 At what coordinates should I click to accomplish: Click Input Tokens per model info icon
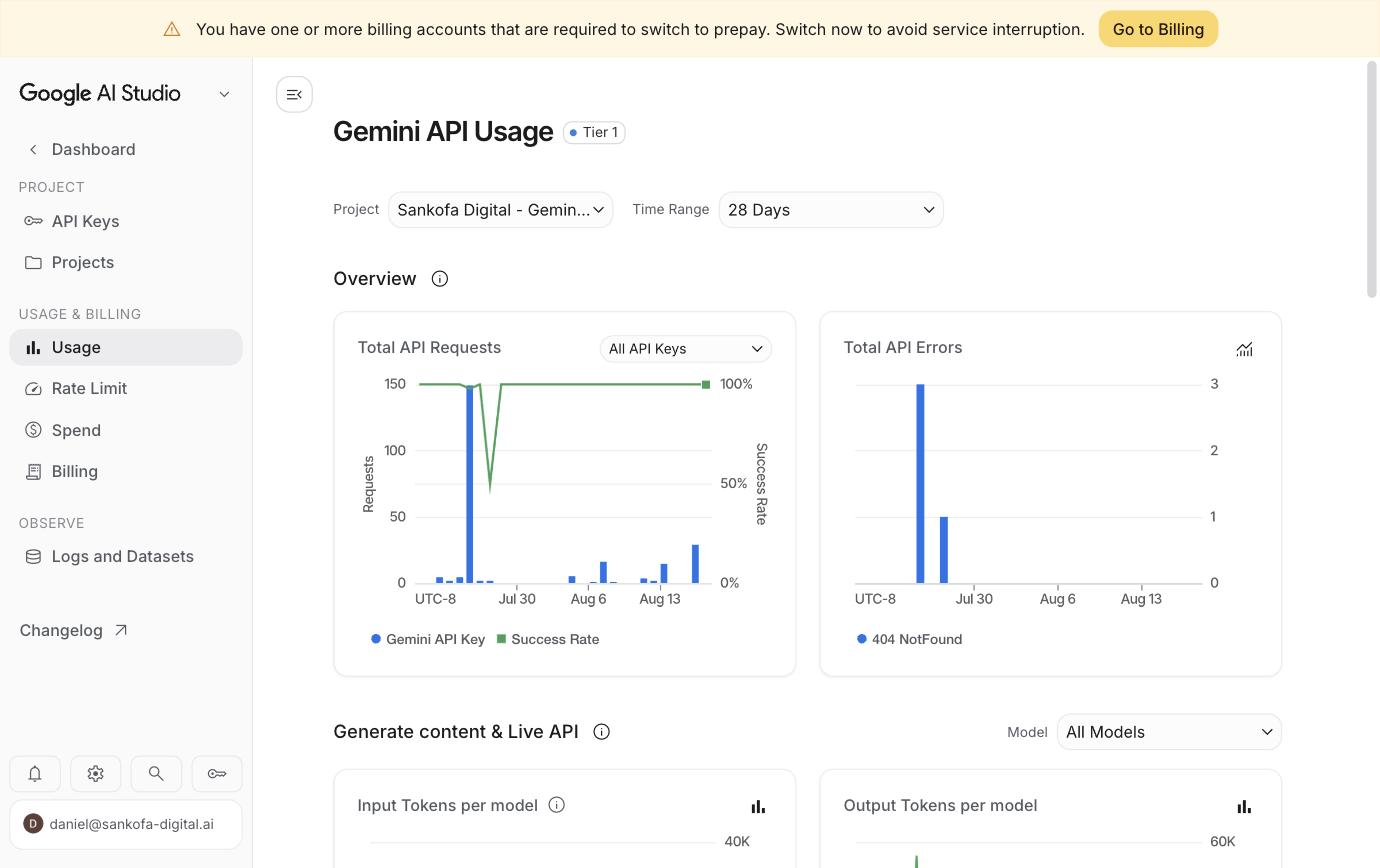coord(557,805)
